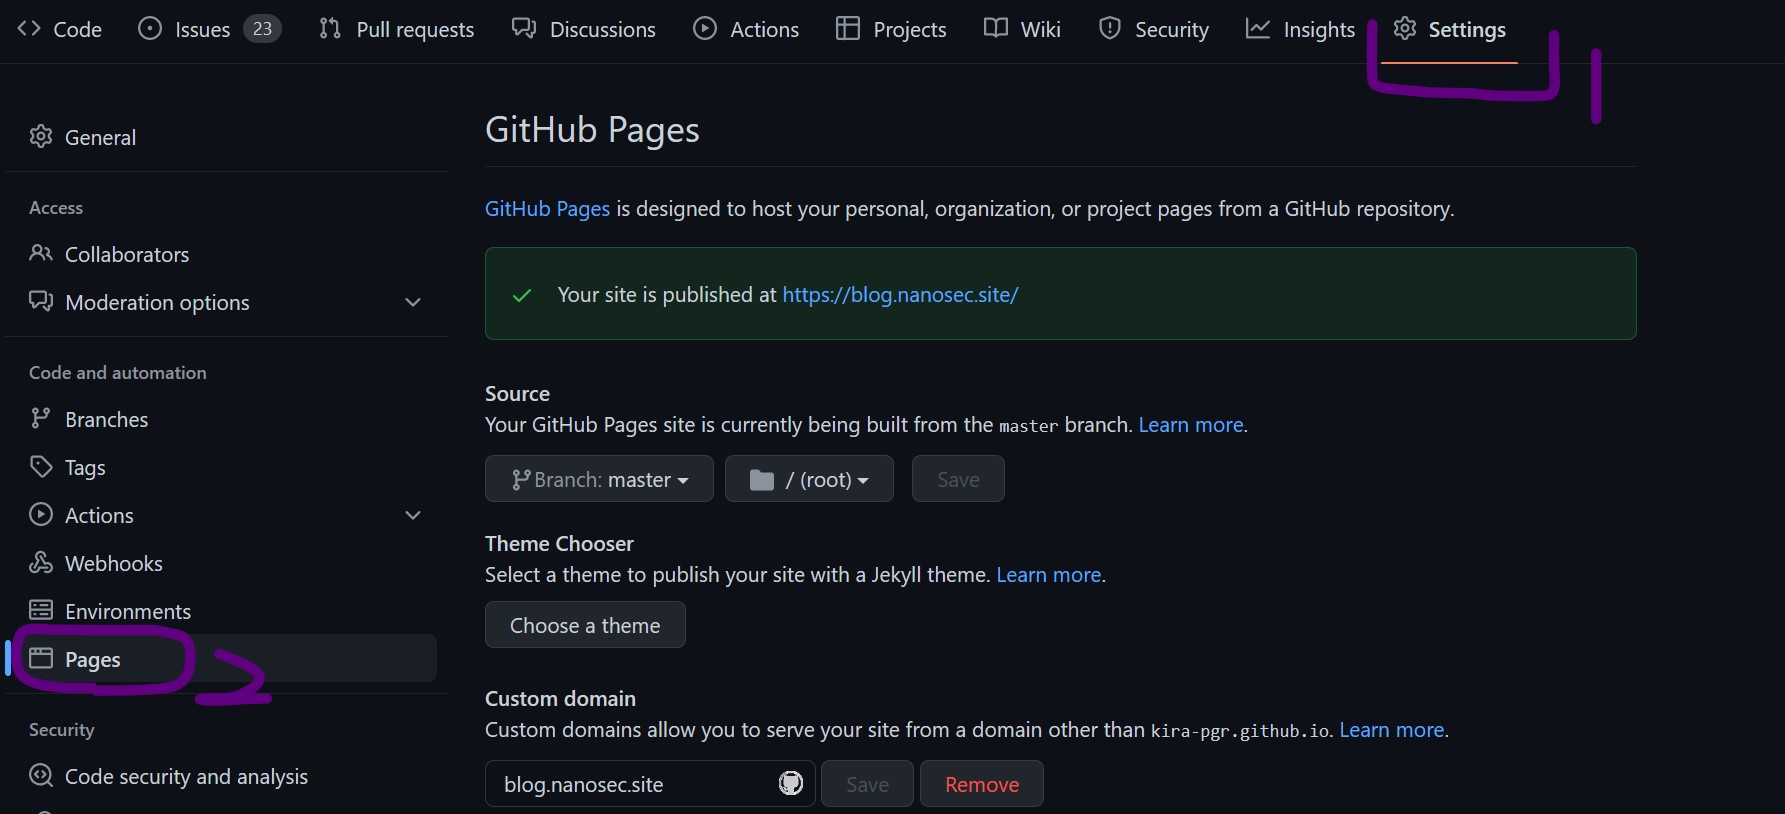
Task: Click the General gear icon
Action: [41, 137]
